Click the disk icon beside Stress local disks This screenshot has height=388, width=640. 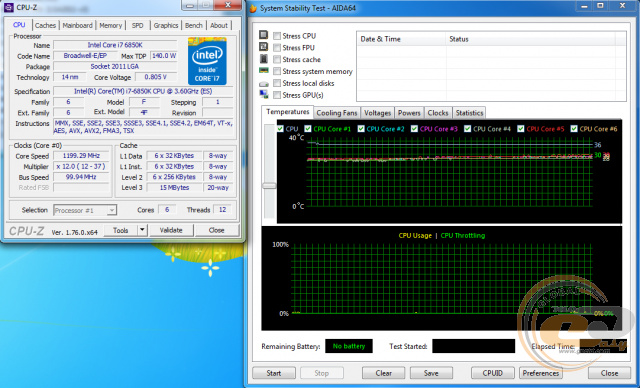pyautogui.click(x=264, y=84)
